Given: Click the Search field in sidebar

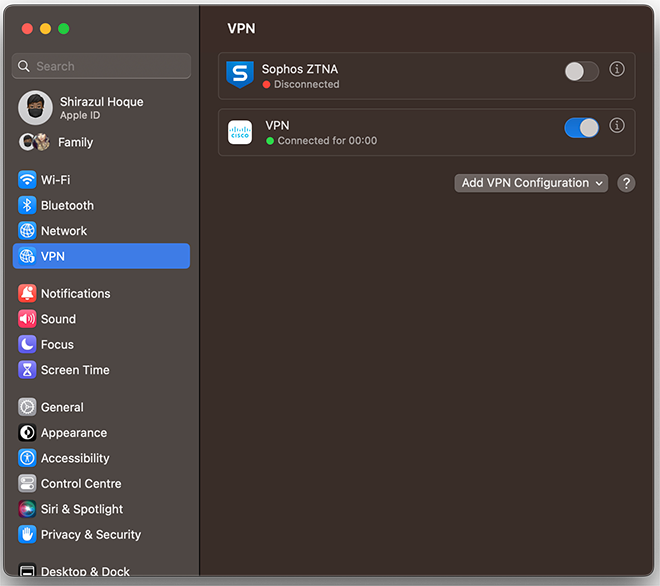Looking at the screenshot, I should click(101, 66).
